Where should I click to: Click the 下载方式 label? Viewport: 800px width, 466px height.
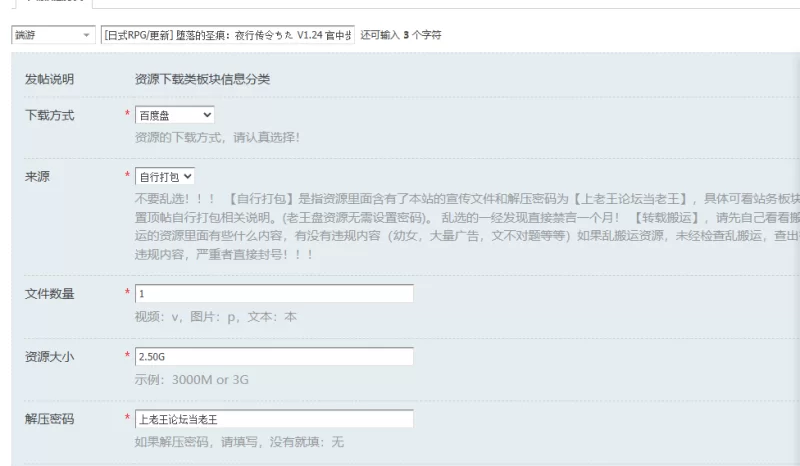(49, 115)
